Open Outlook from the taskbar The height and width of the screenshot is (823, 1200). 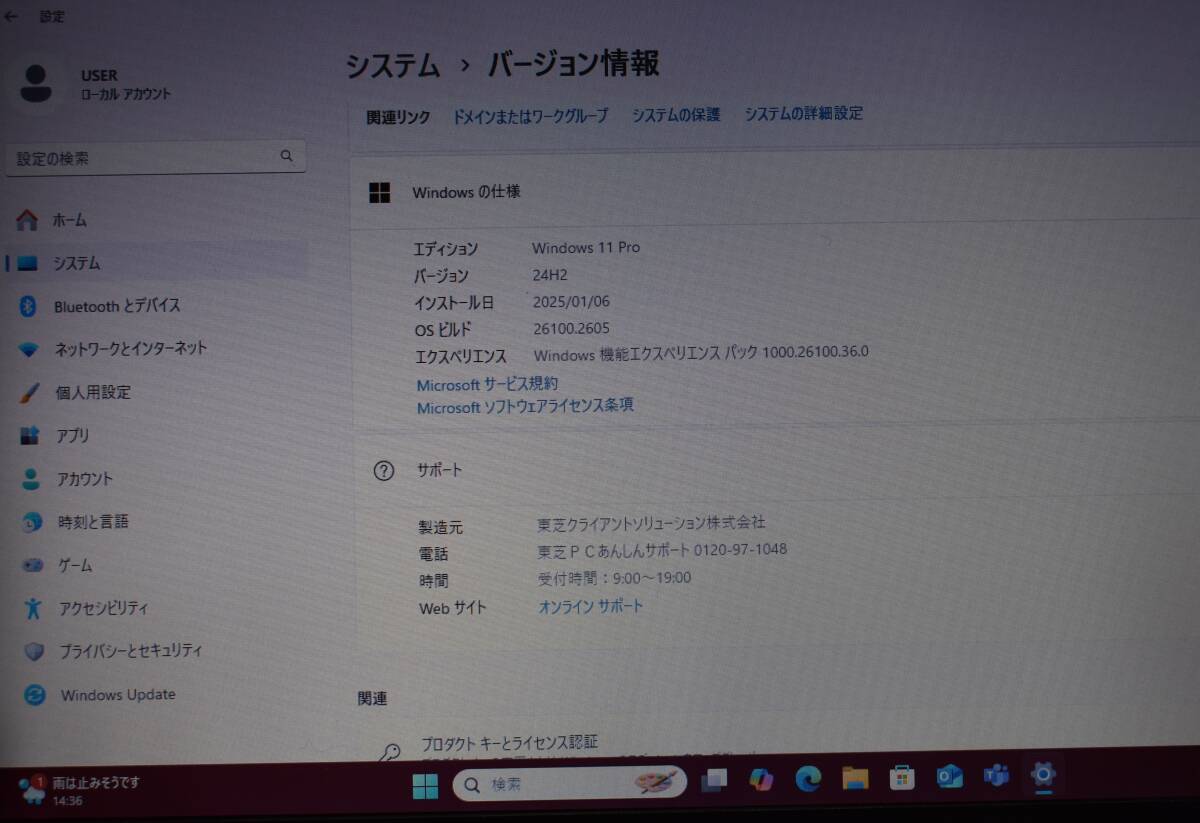949,776
